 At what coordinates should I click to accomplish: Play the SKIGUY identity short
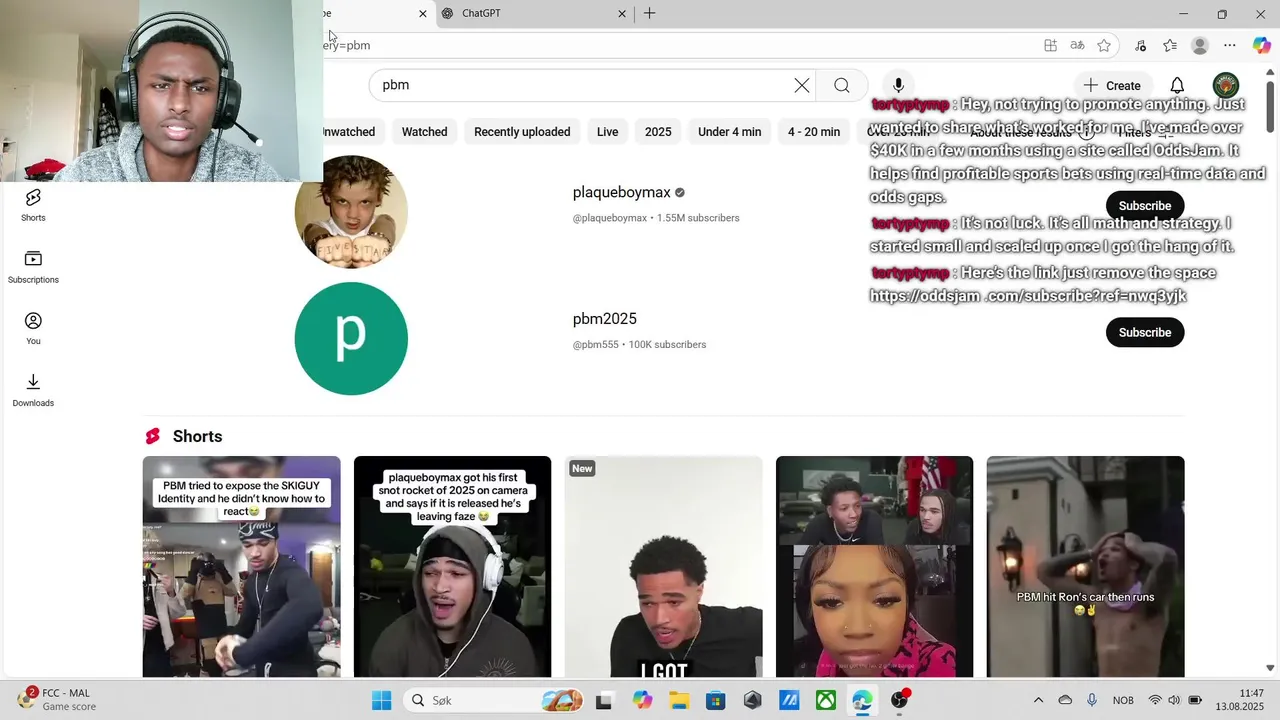click(241, 567)
